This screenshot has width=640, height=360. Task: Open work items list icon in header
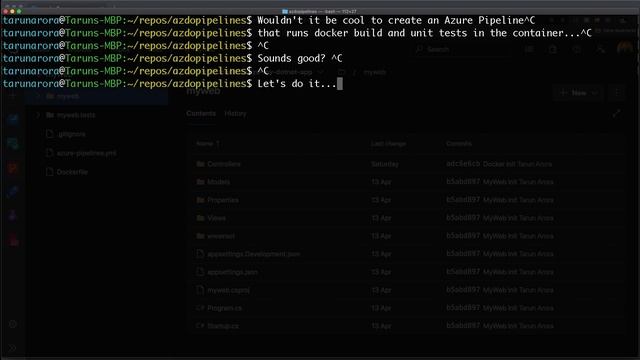click(529, 49)
